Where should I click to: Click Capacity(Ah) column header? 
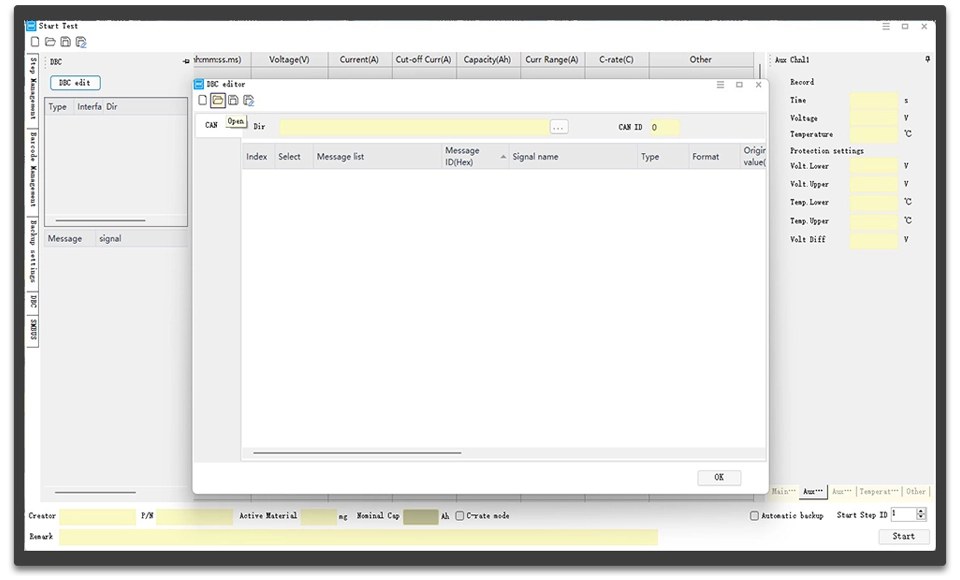[488, 59]
